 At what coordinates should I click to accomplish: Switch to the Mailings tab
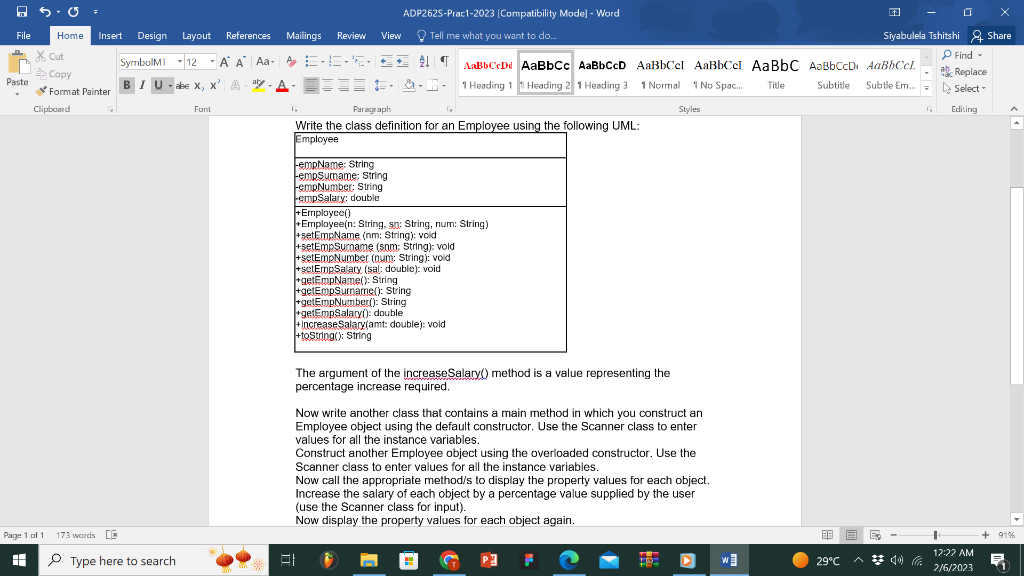click(x=303, y=34)
